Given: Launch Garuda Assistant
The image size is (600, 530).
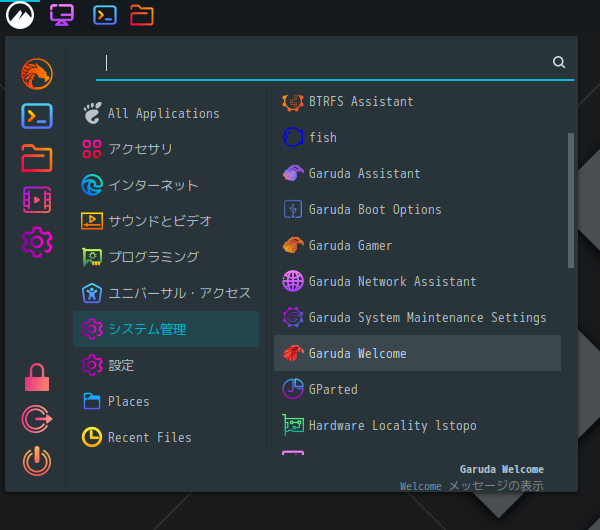Looking at the screenshot, I should 417,173.
